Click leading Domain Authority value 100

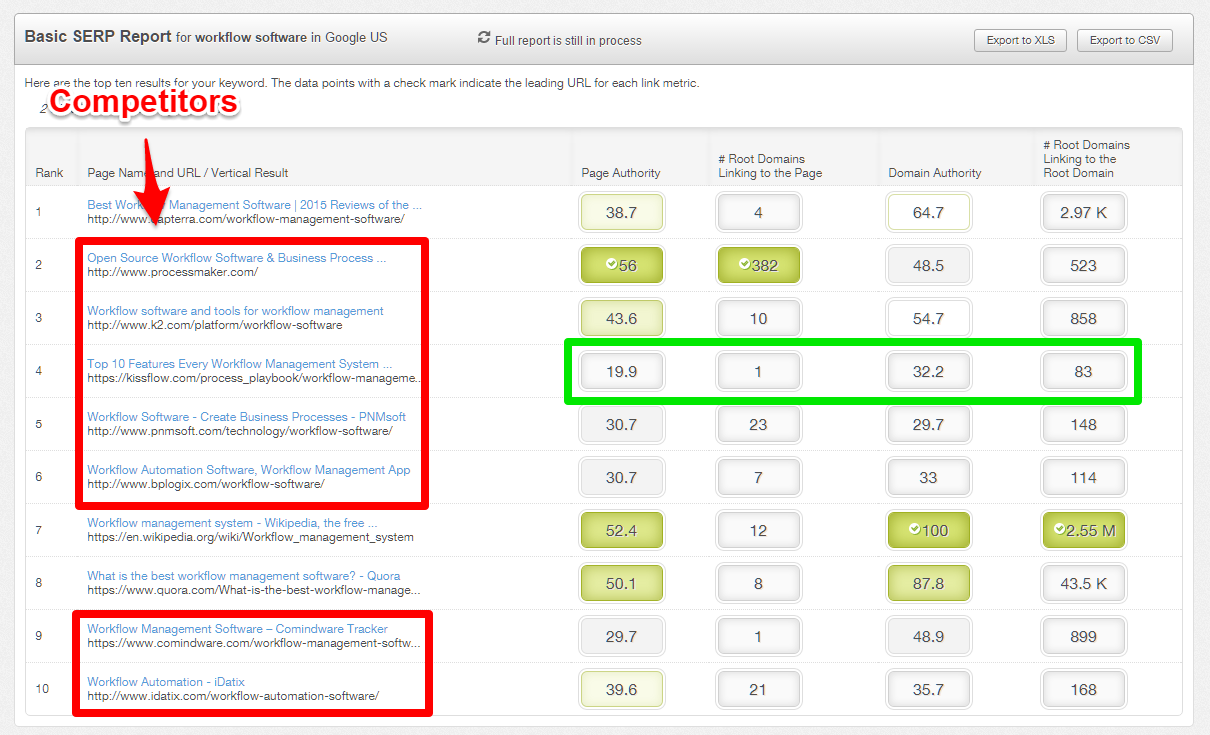pos(928,531)
